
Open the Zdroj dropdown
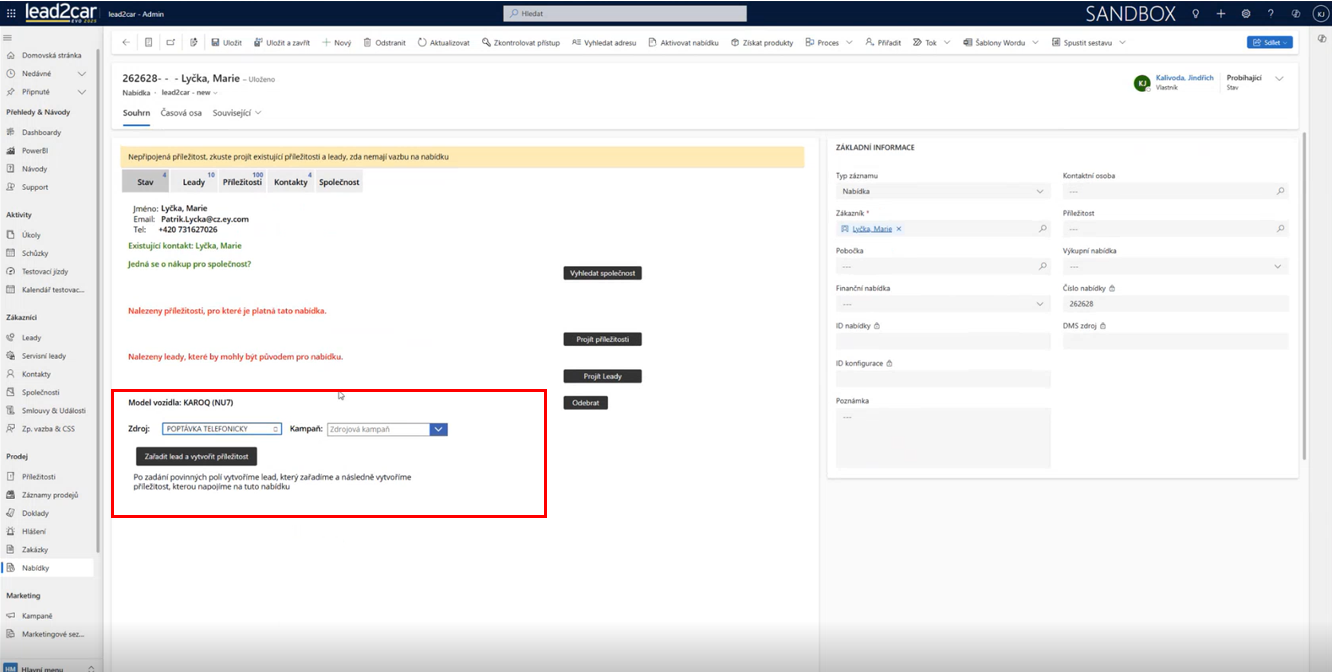tap(222, 429)
